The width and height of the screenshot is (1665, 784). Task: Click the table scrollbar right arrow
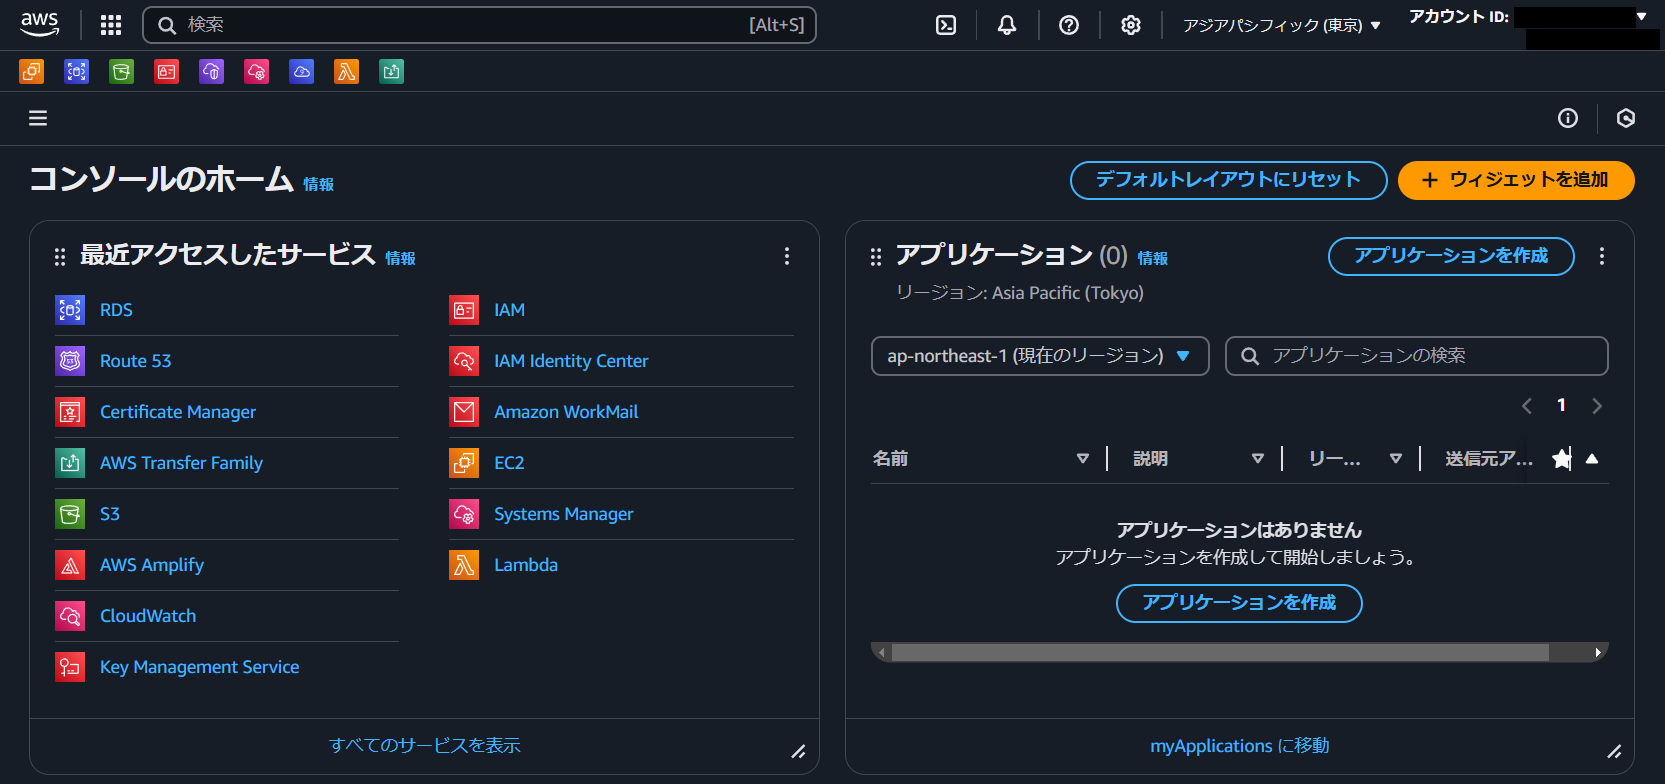click(x=1598, y=652)
